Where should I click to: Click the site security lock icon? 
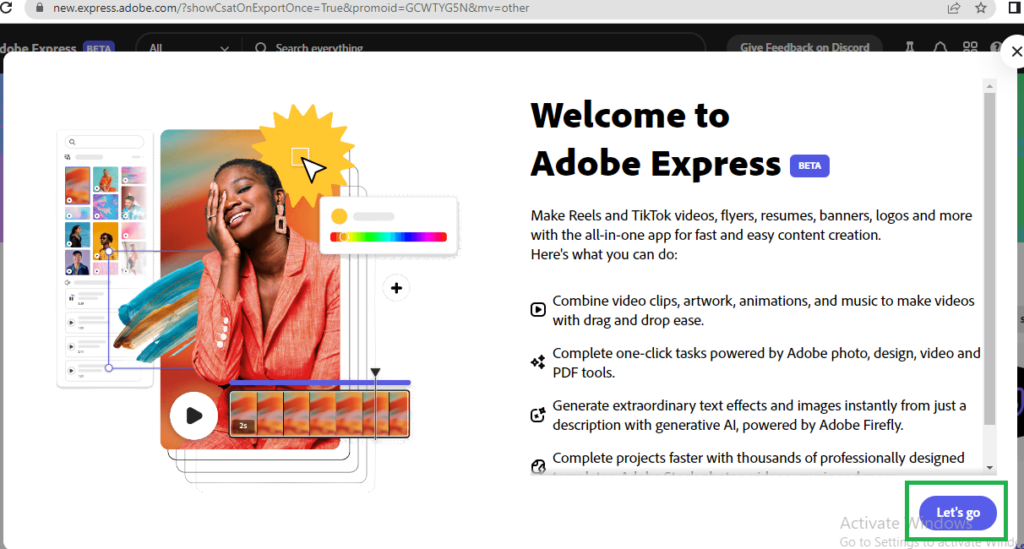tap(39, 8)
